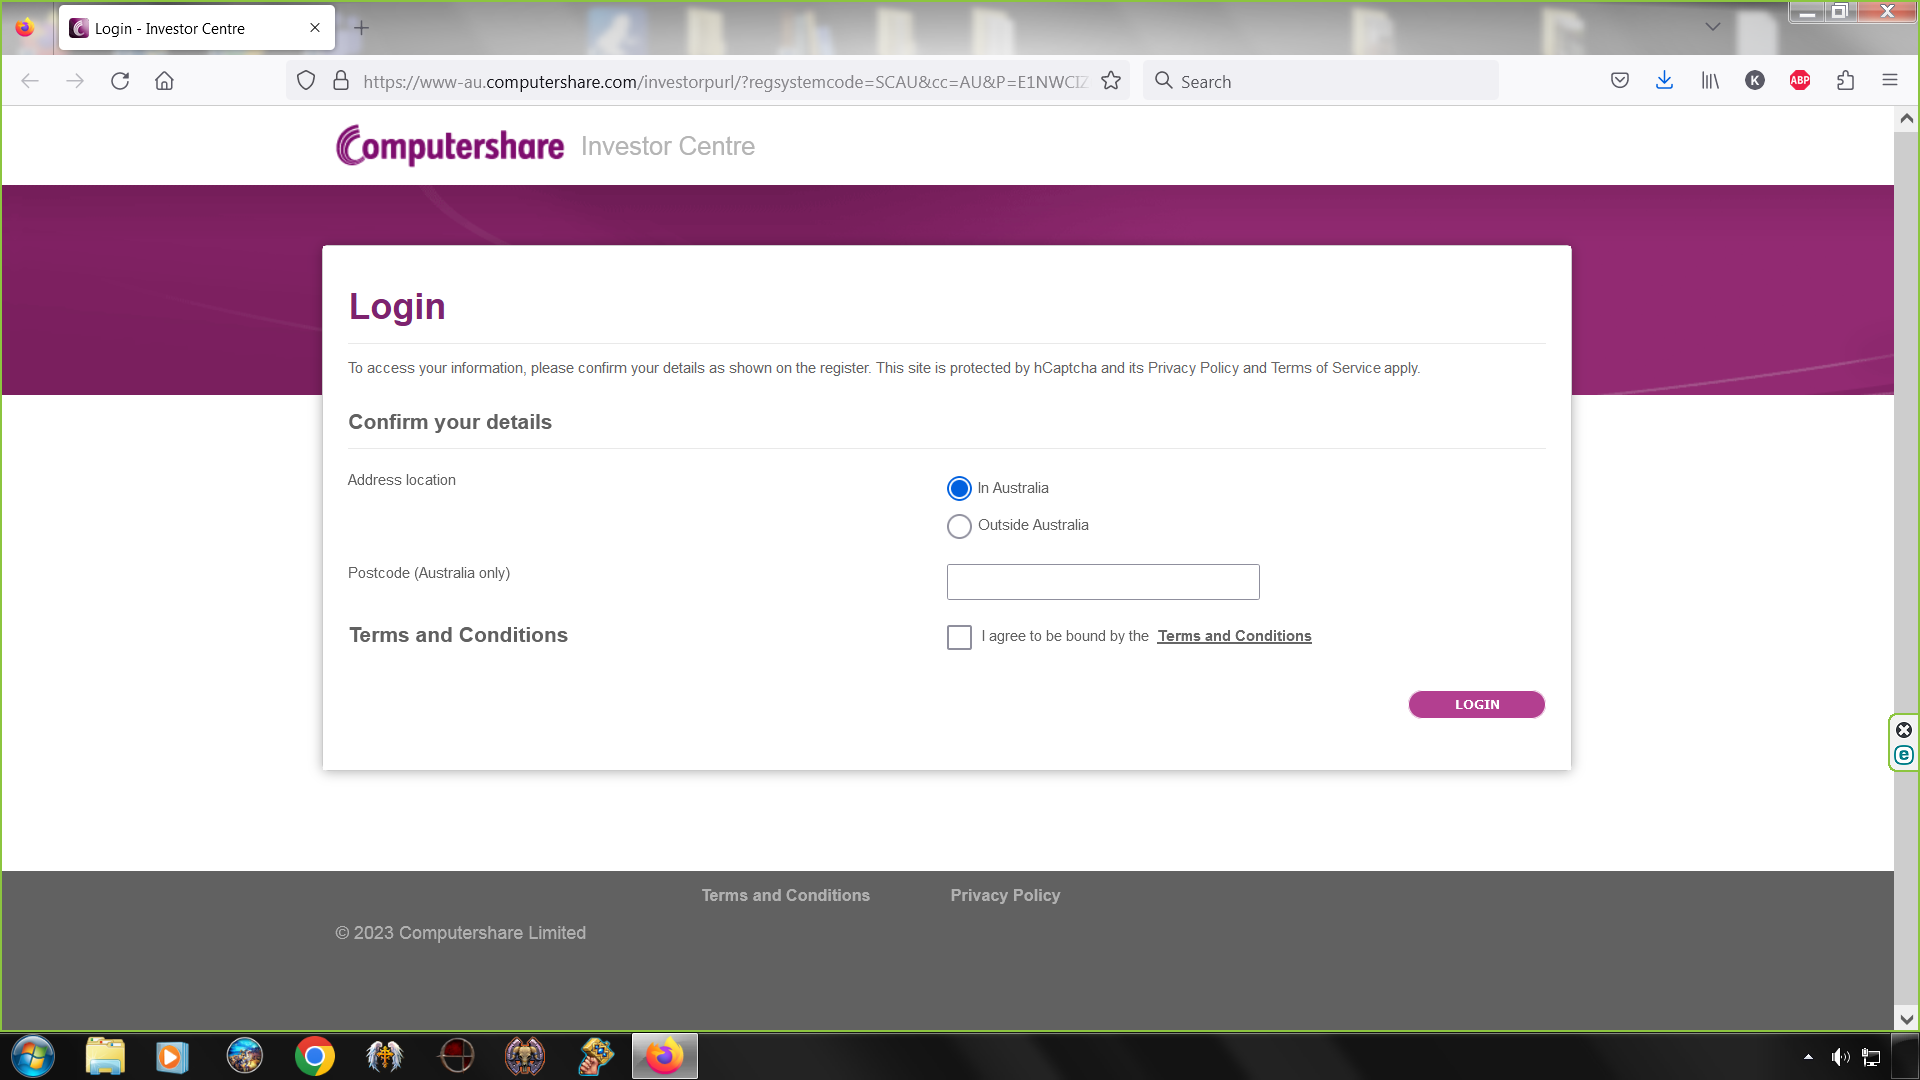Viewport: 1920px width, 1080px height.
Task: Click the Computershare logo
Action: pyautogui.click(x=450, y=146)
